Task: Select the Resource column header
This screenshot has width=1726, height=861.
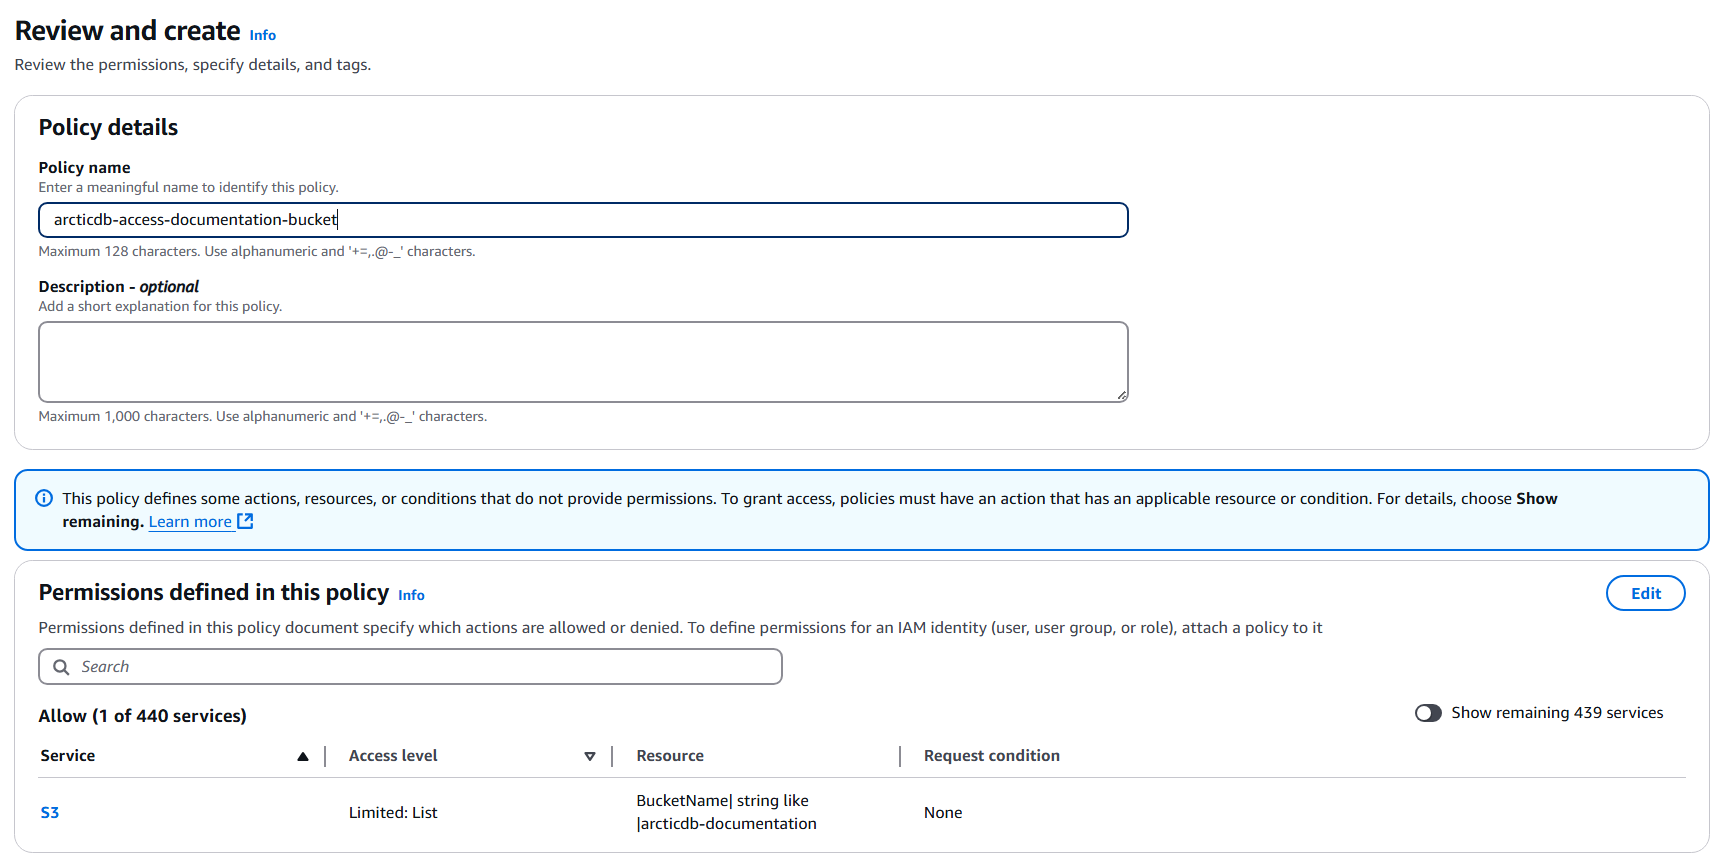Action: click(670, 756)
